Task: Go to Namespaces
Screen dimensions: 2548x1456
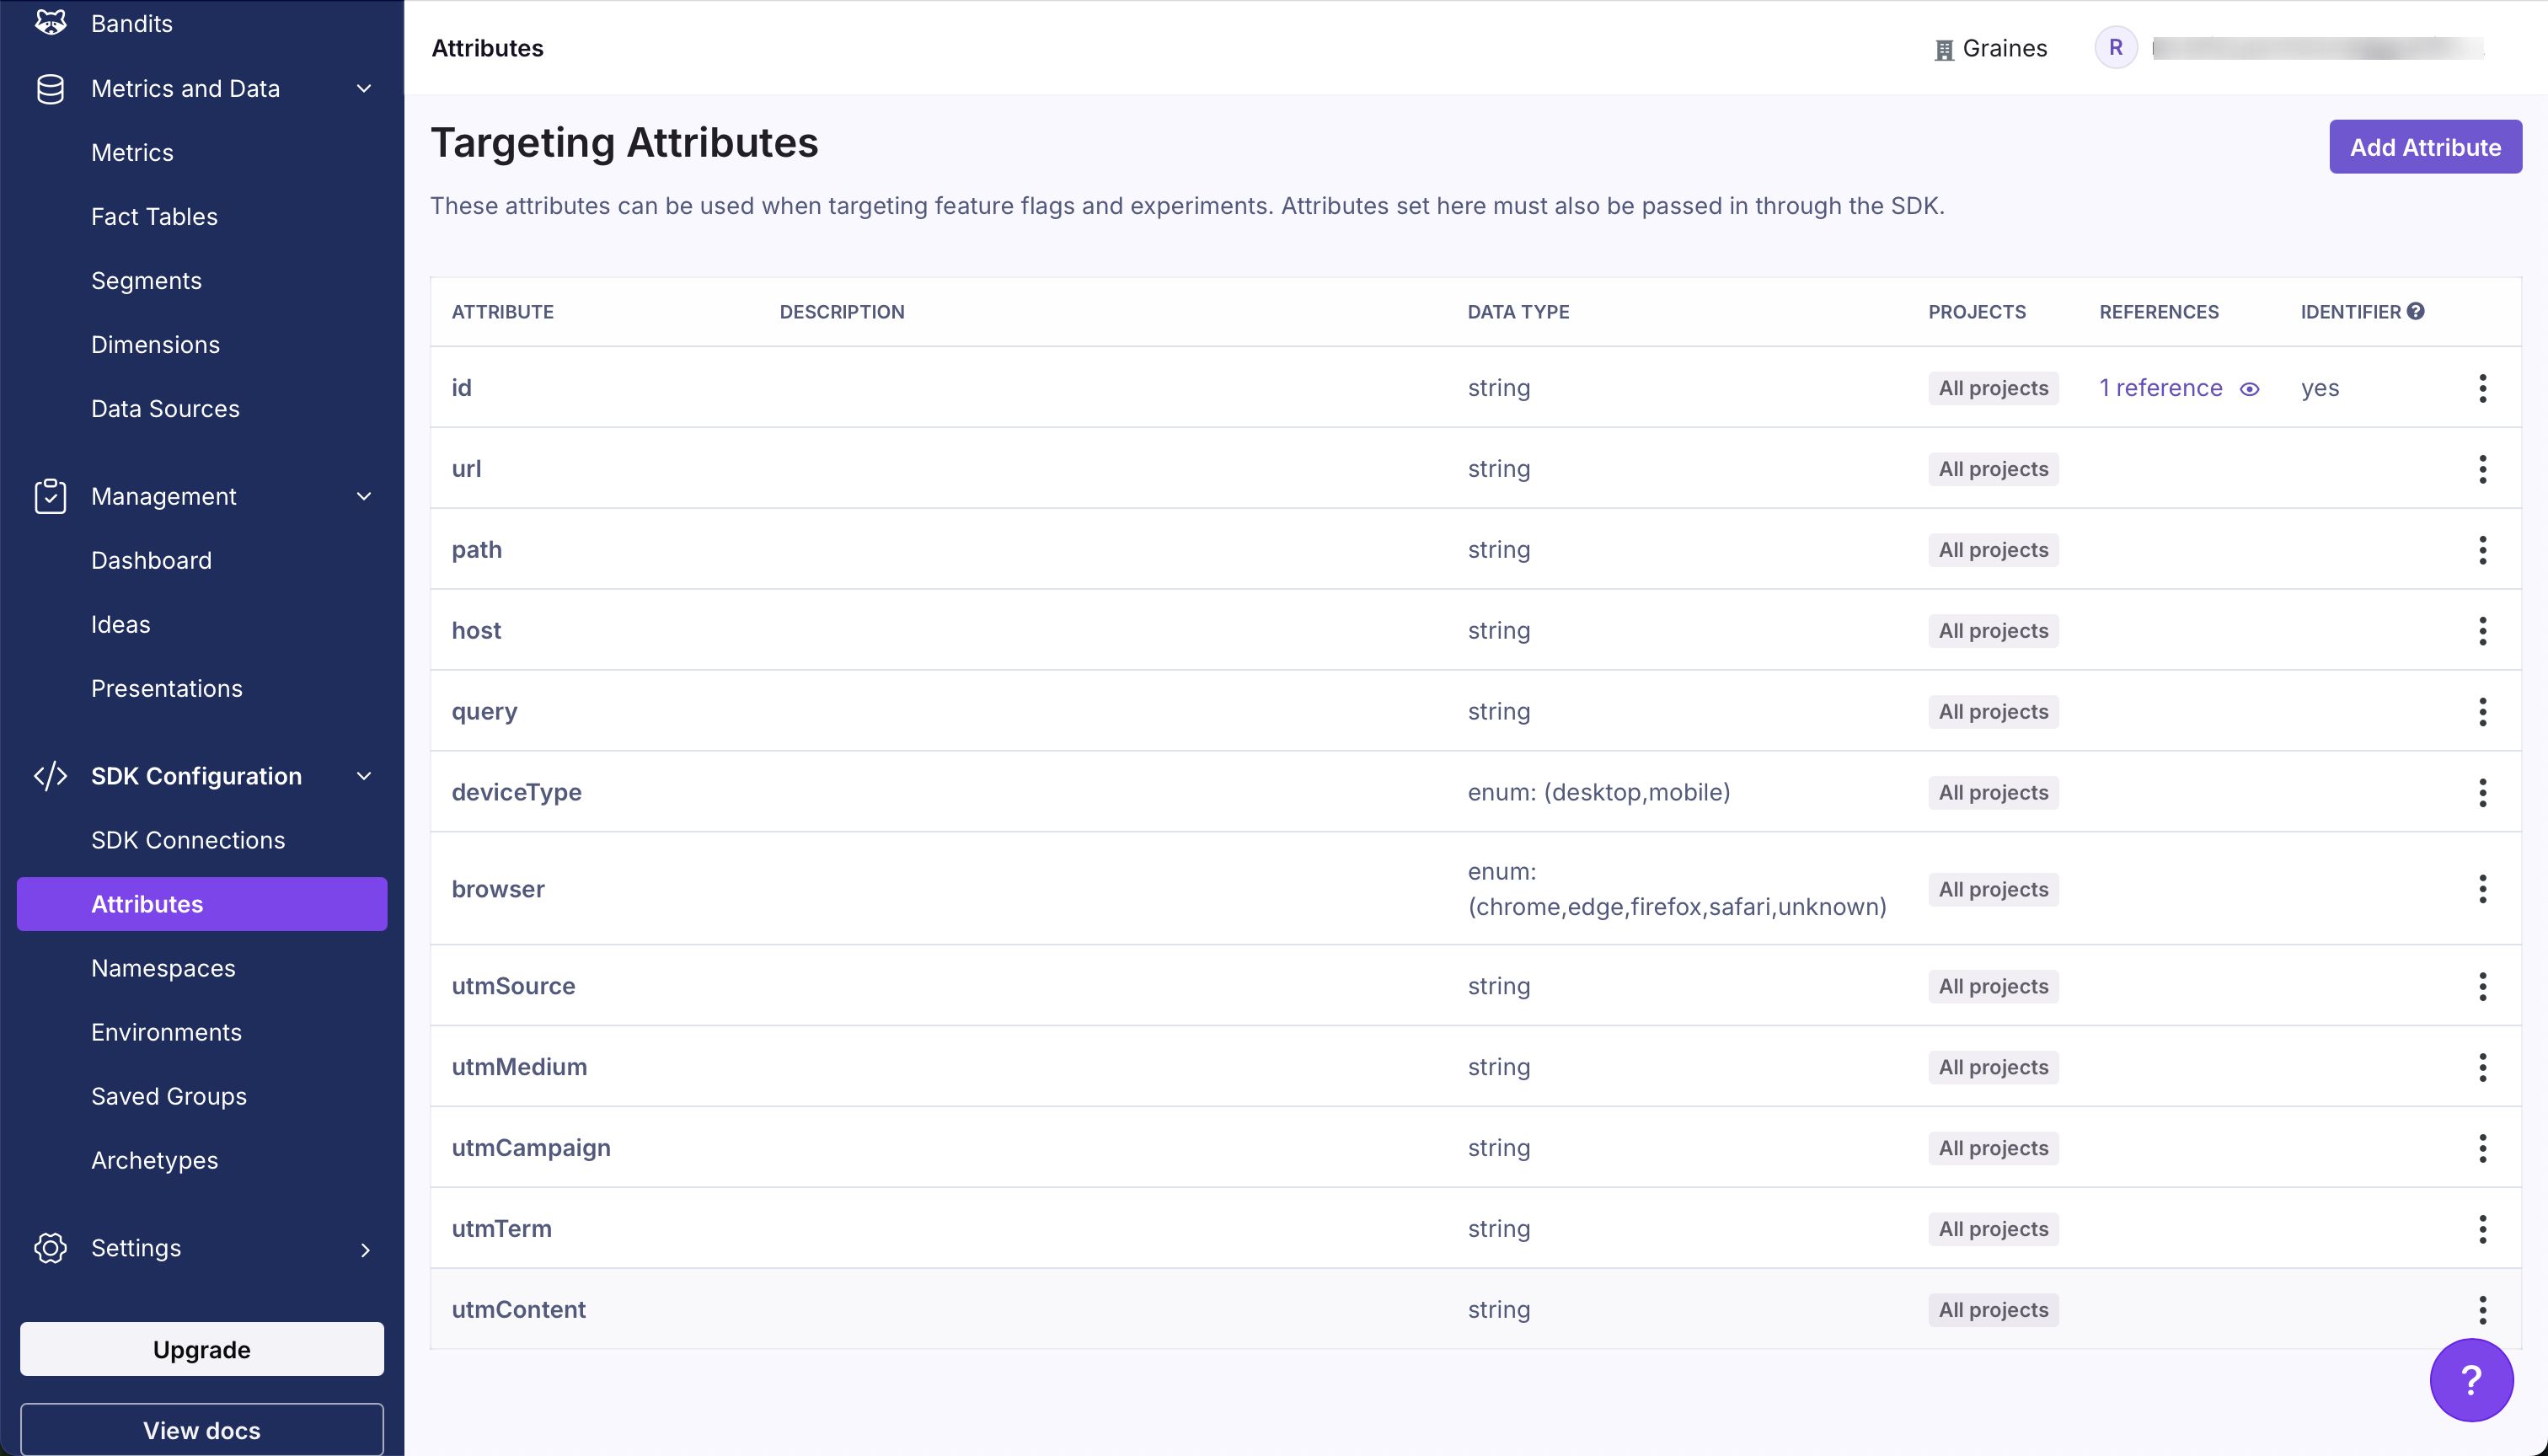Action: [163, 968]
